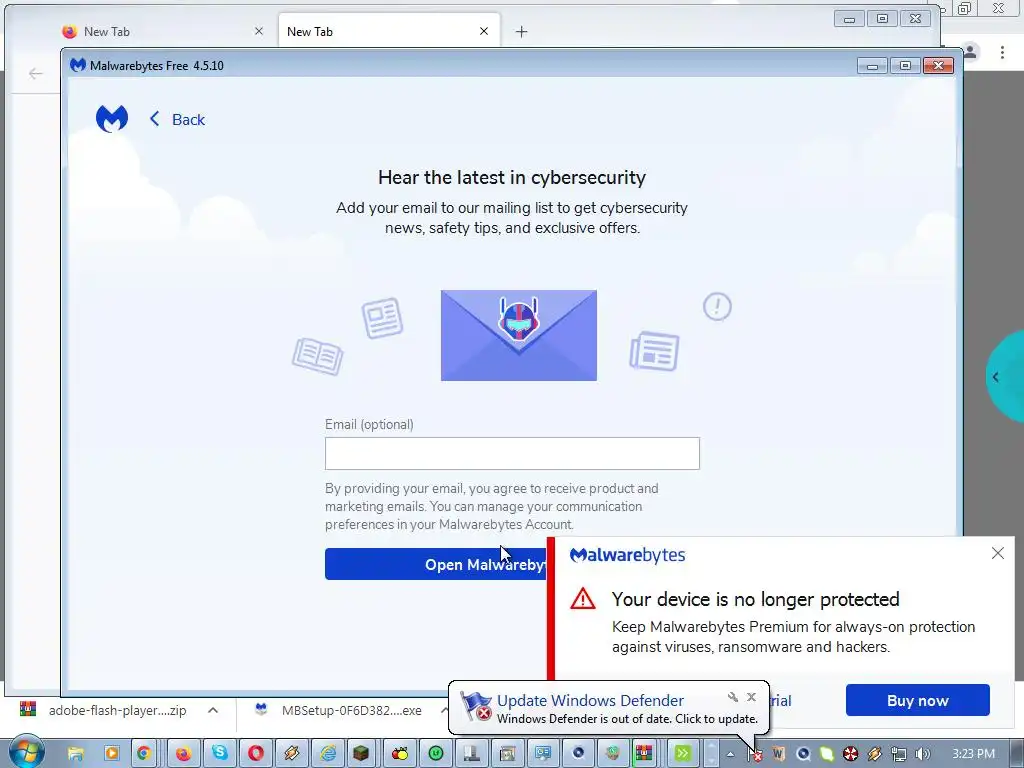This screenshot has width=1024, height=768.
Task: Click the envelope robot illustration
Action: 519,335
